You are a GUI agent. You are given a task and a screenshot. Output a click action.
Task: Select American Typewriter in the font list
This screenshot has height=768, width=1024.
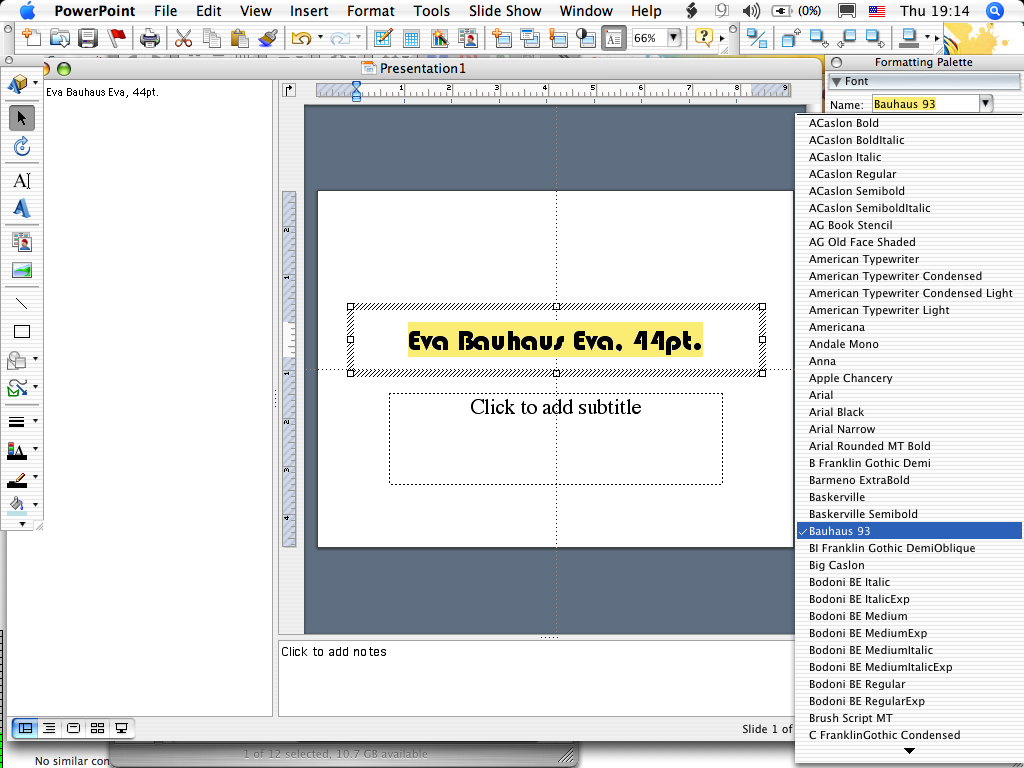[x=908, y=259]
